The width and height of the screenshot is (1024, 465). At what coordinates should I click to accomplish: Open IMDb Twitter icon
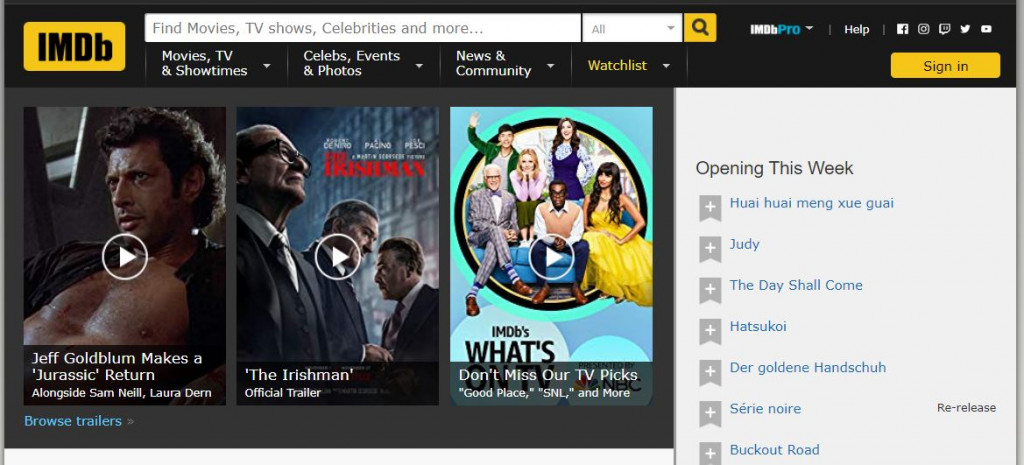point(965,29)
